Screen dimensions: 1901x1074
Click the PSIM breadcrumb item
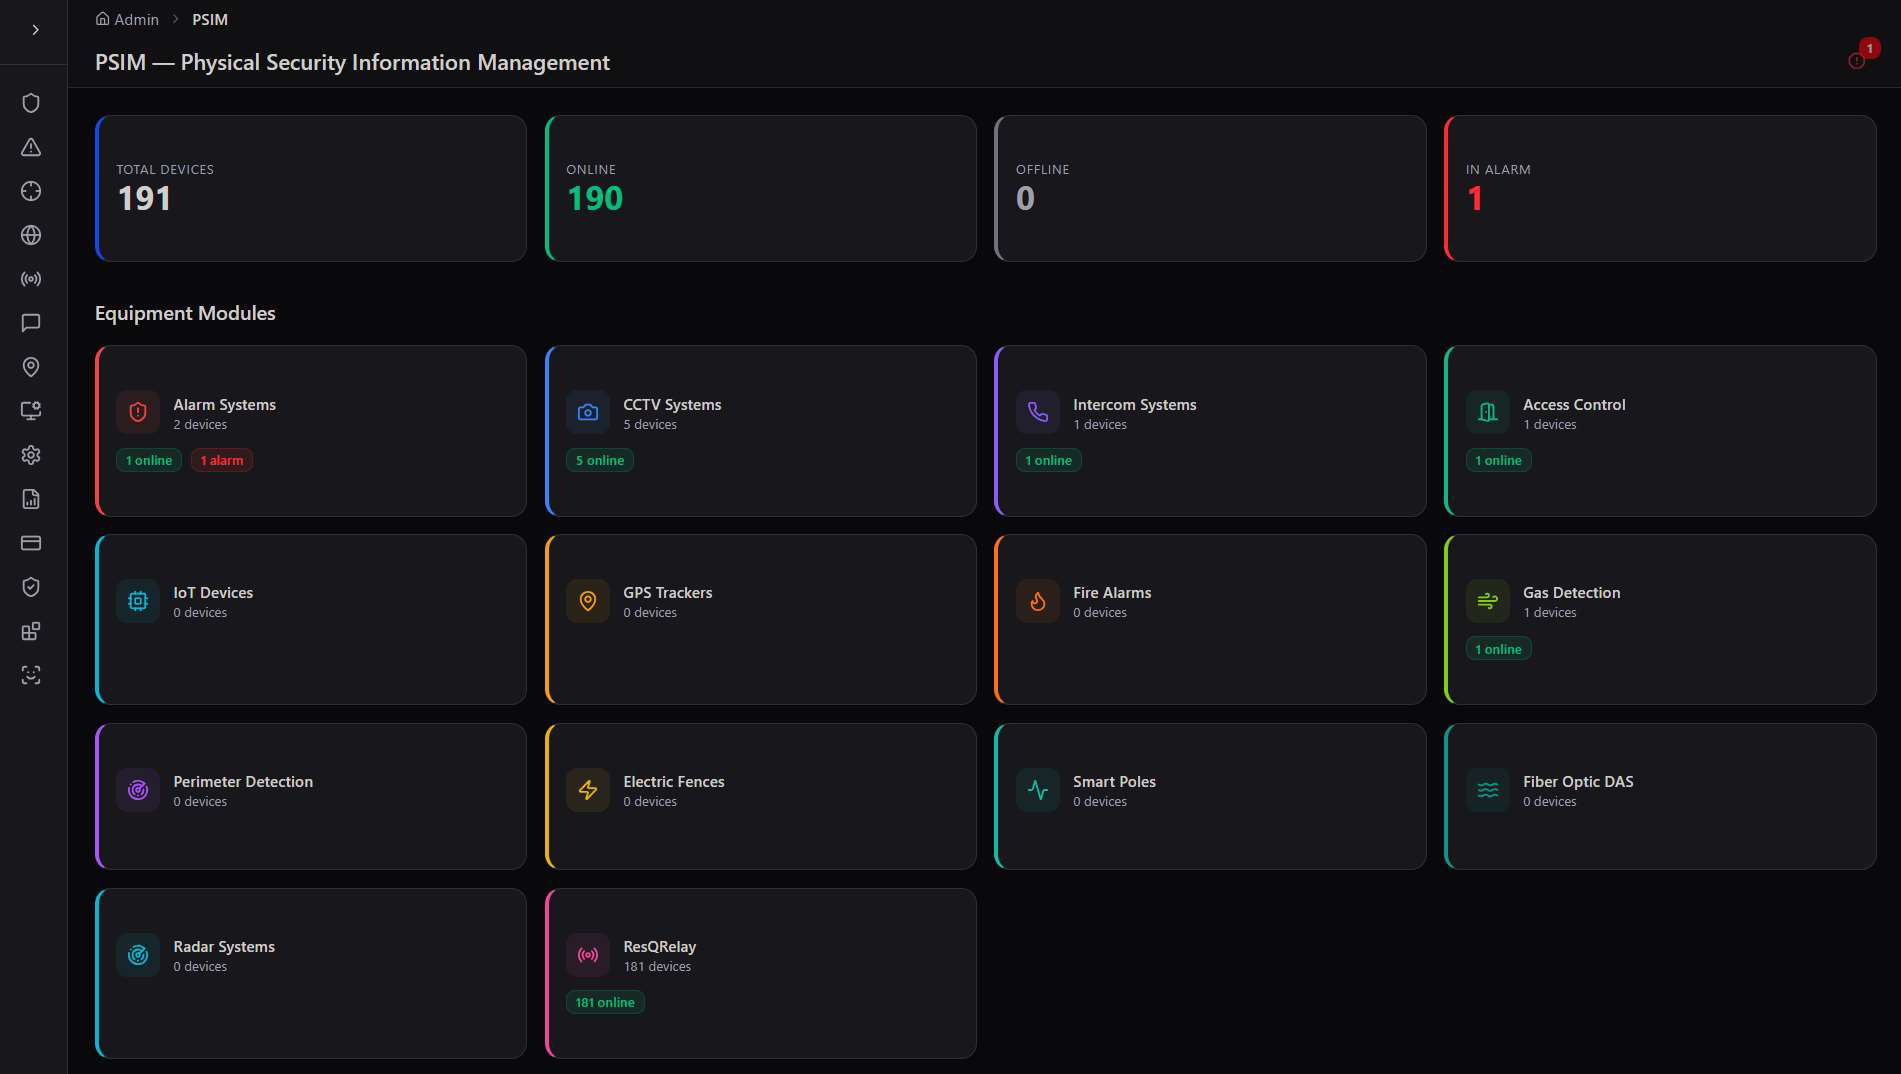tap(210, 19)
